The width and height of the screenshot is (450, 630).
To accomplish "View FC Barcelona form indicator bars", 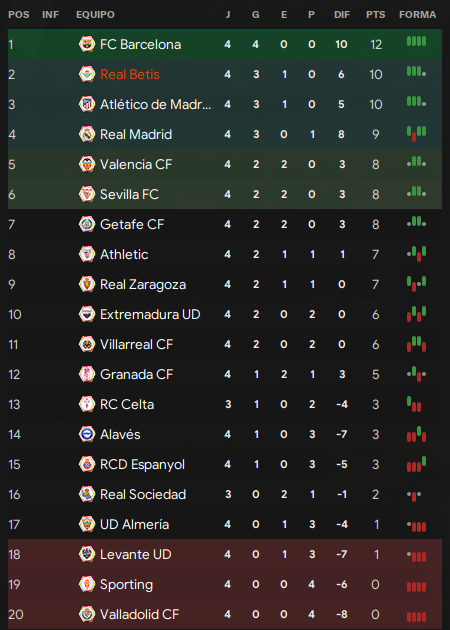I will [x=416, y=41].
